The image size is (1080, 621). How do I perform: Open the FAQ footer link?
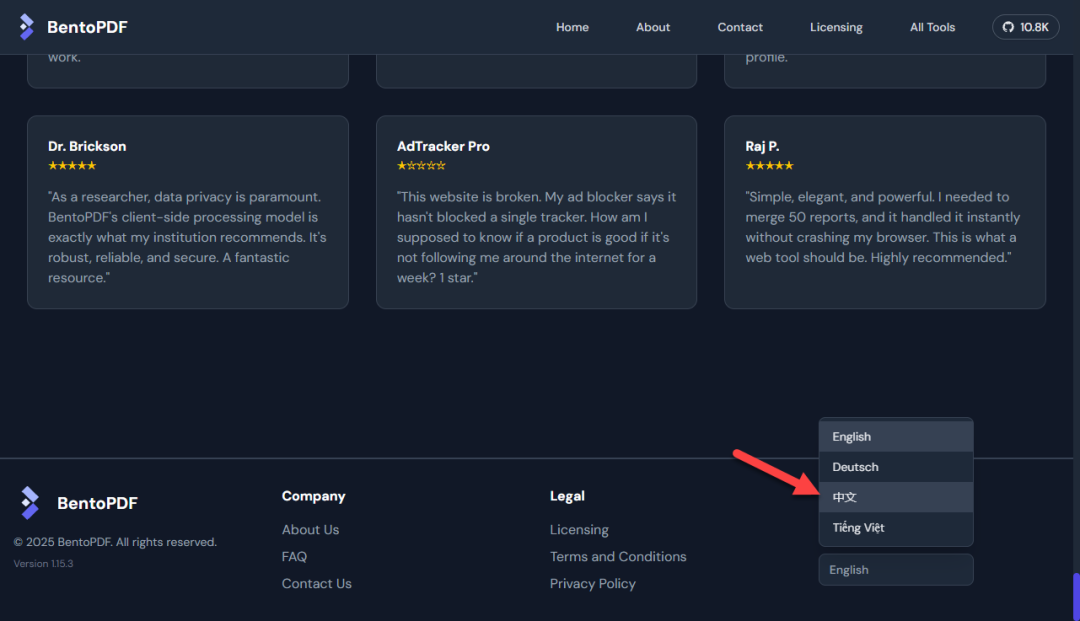[294, 557]
